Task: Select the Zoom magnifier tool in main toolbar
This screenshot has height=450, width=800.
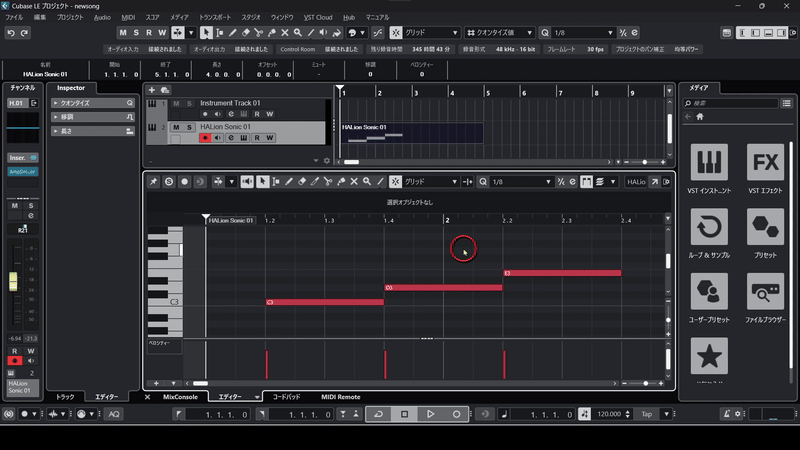Action: tap(297, 33)
